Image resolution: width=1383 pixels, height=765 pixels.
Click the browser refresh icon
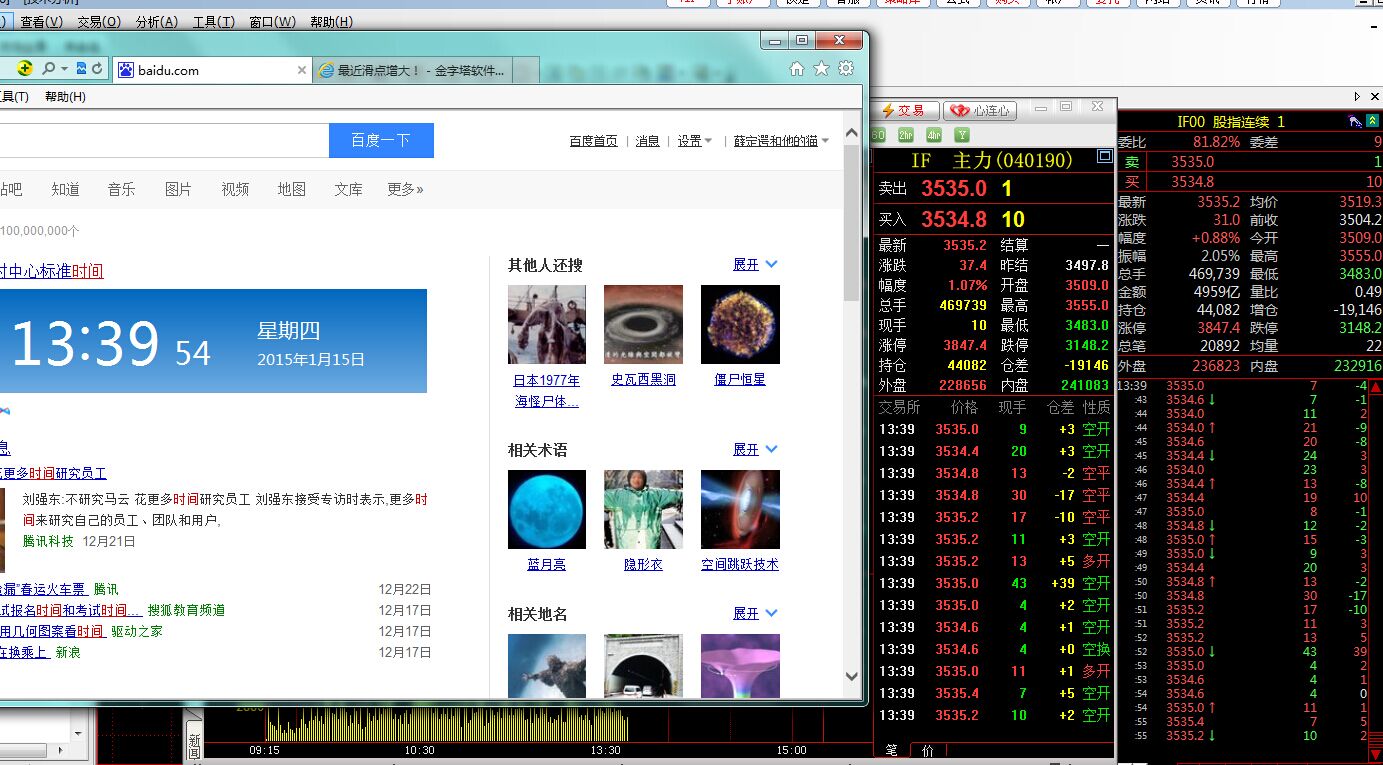coord(96,69)
